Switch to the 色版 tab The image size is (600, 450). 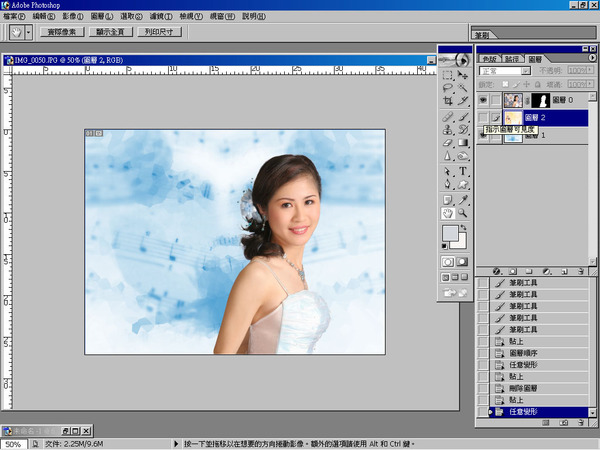[x=487, y=59]
